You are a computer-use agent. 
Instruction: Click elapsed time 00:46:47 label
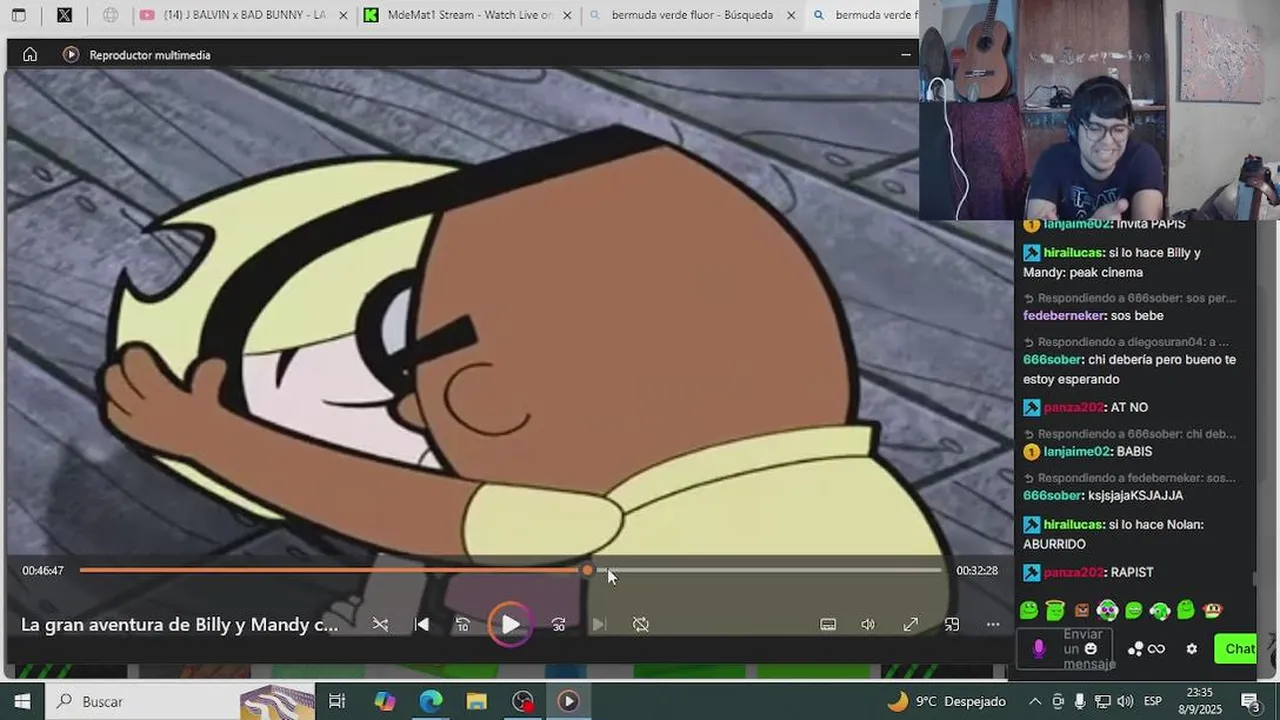pos(43,571)
